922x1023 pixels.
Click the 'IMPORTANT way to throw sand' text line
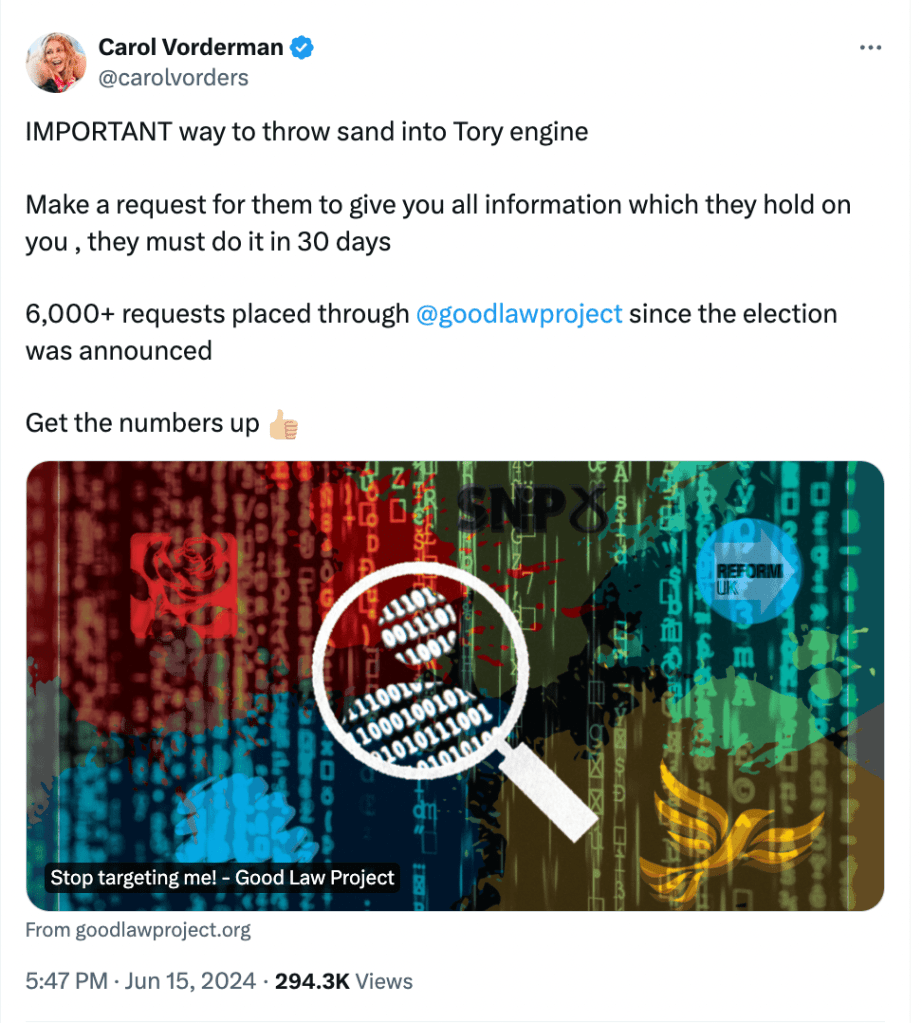(x=306, y=133)
